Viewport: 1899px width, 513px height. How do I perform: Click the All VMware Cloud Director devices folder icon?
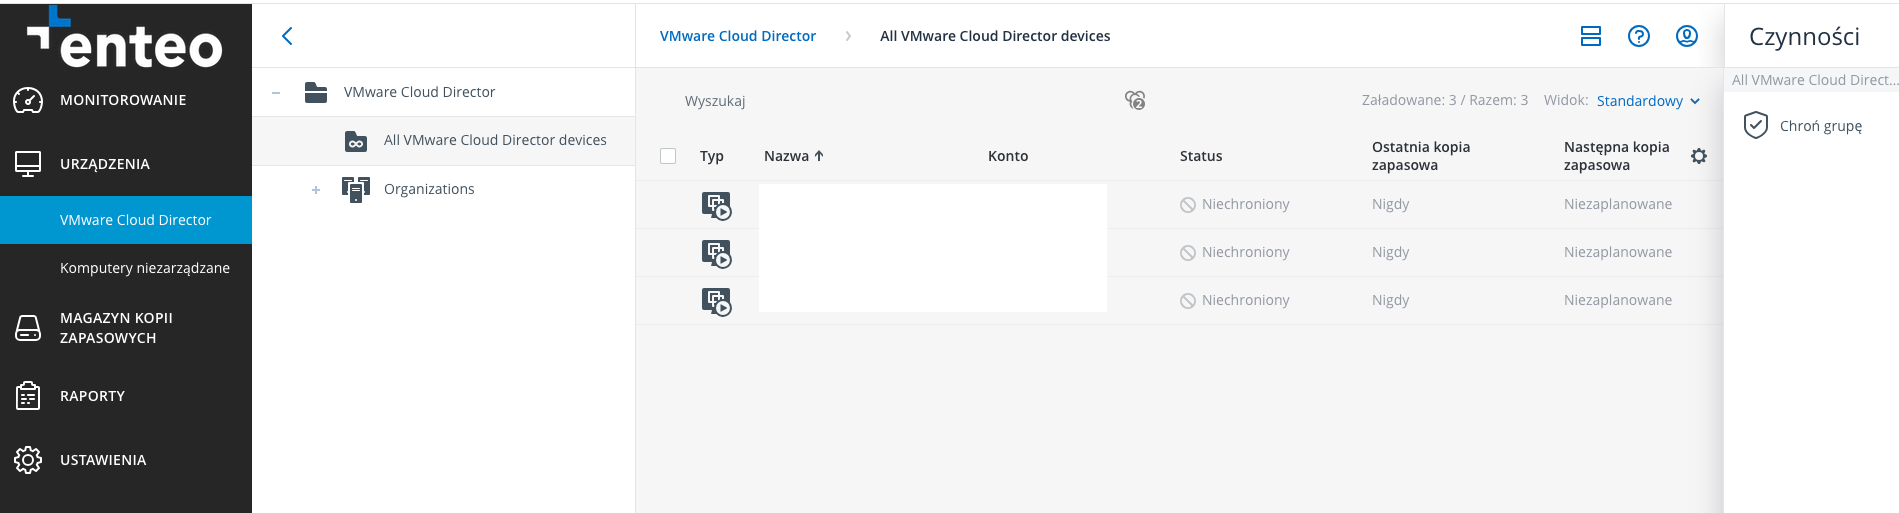[356, 141]
